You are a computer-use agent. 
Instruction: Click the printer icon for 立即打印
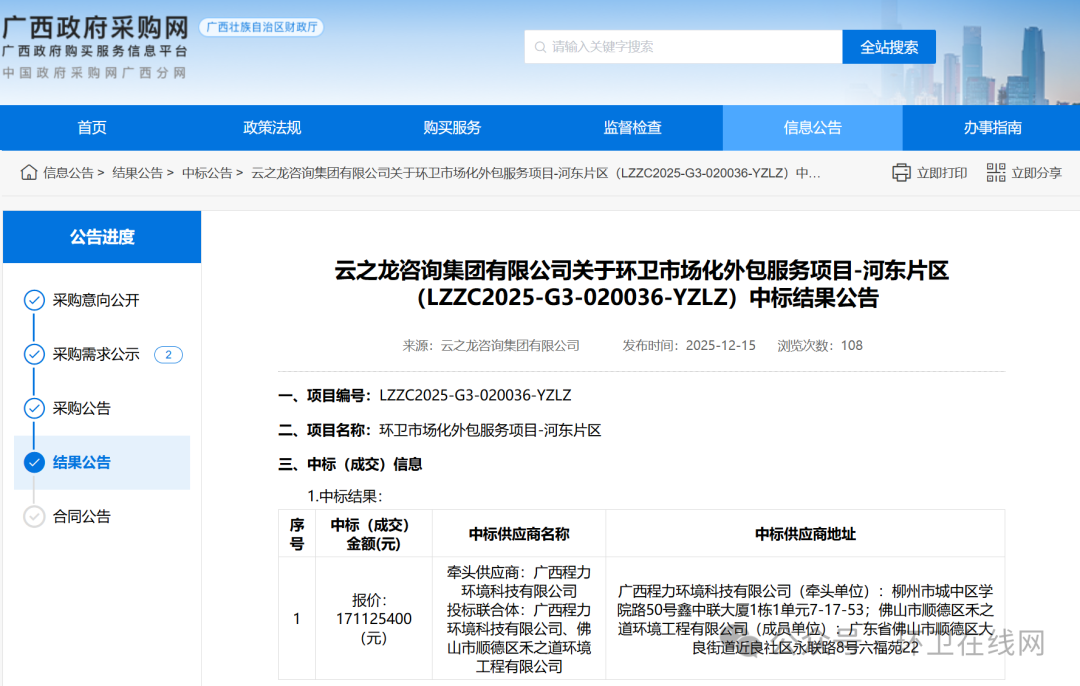click(901, 172)
